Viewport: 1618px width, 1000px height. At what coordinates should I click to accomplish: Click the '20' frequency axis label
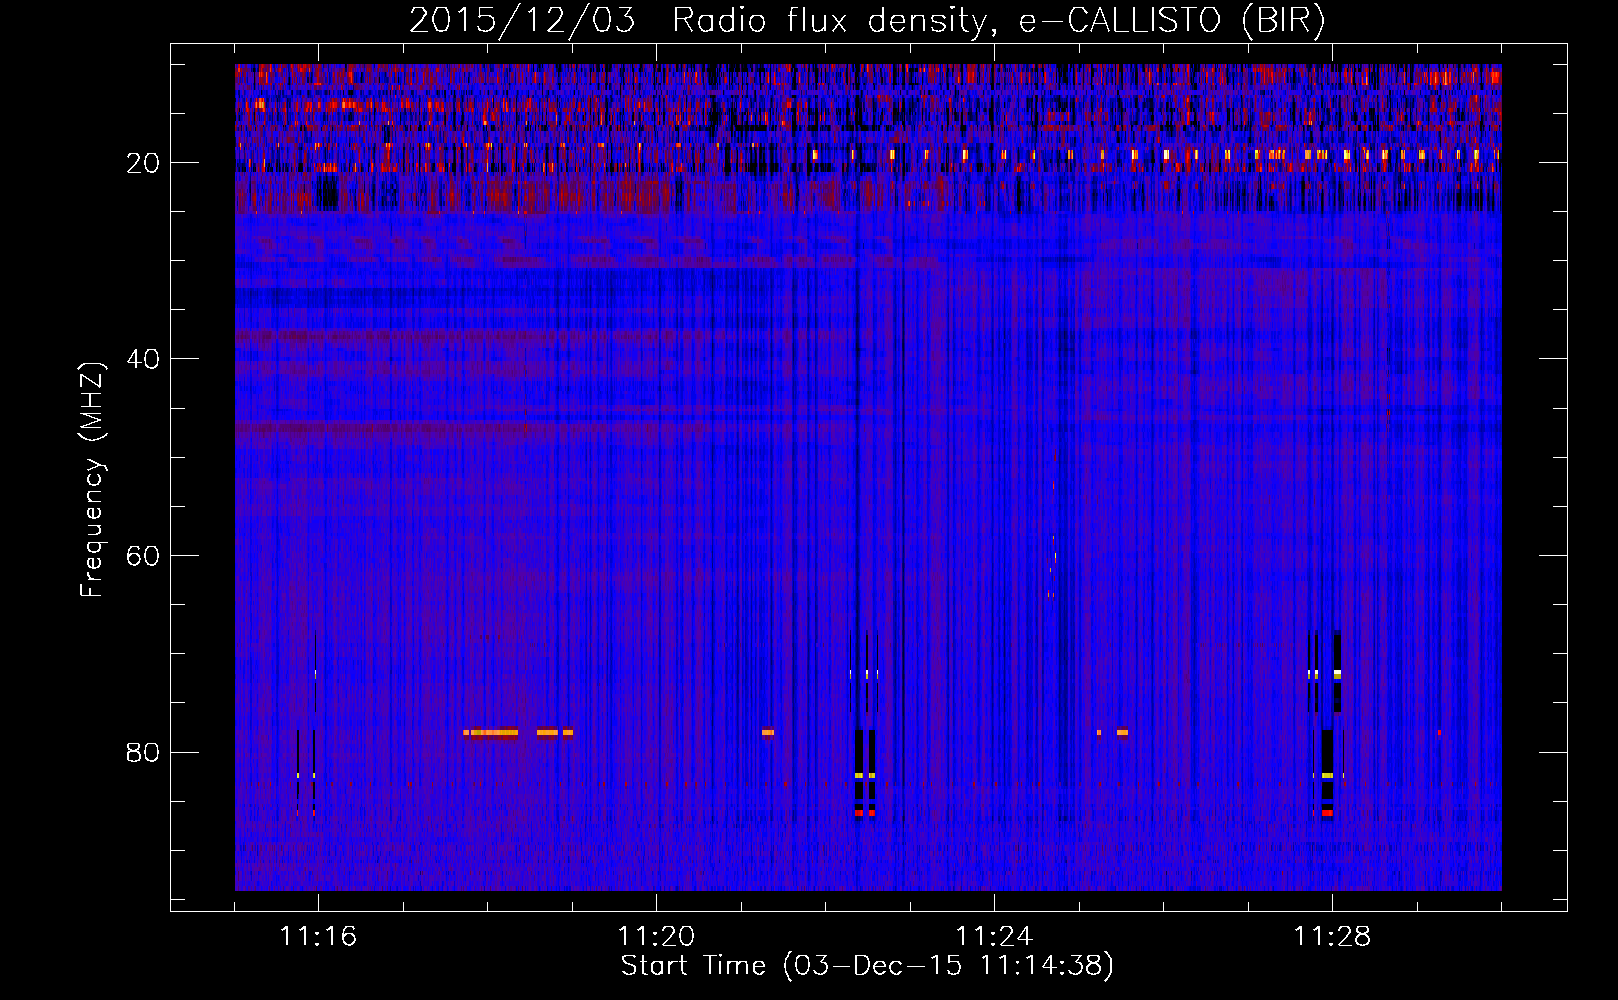pos(143,163)
